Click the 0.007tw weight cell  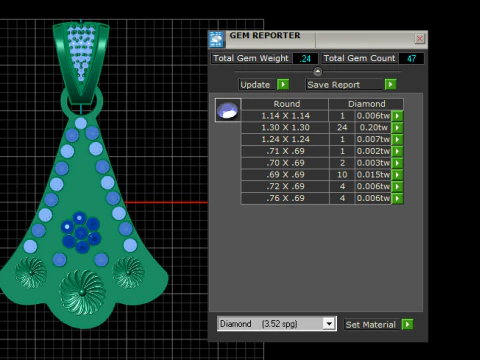tap(373, 139)
